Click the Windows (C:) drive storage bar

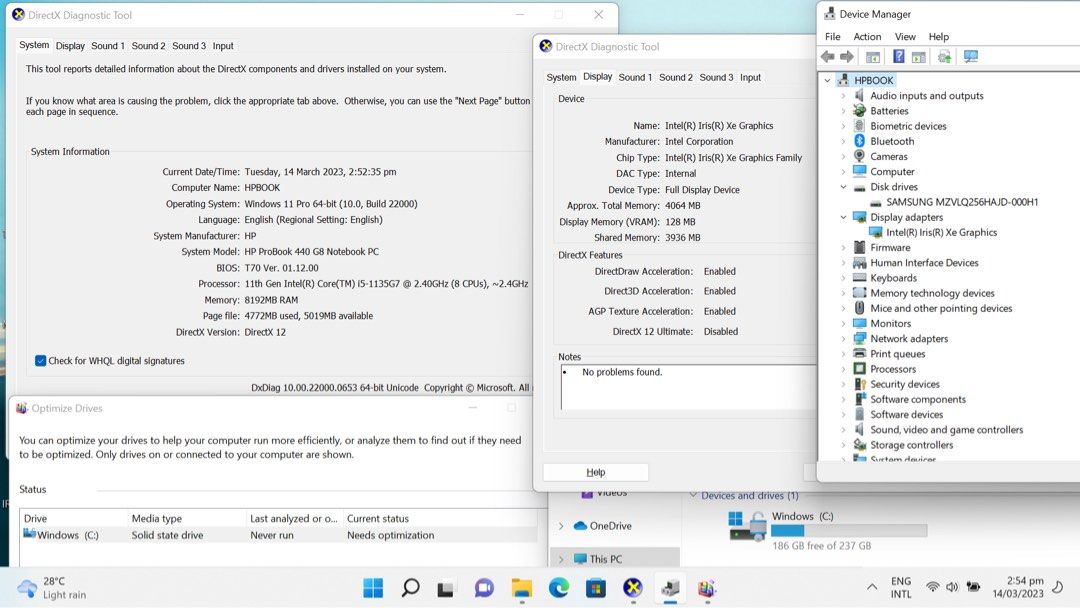pos(848,531)
